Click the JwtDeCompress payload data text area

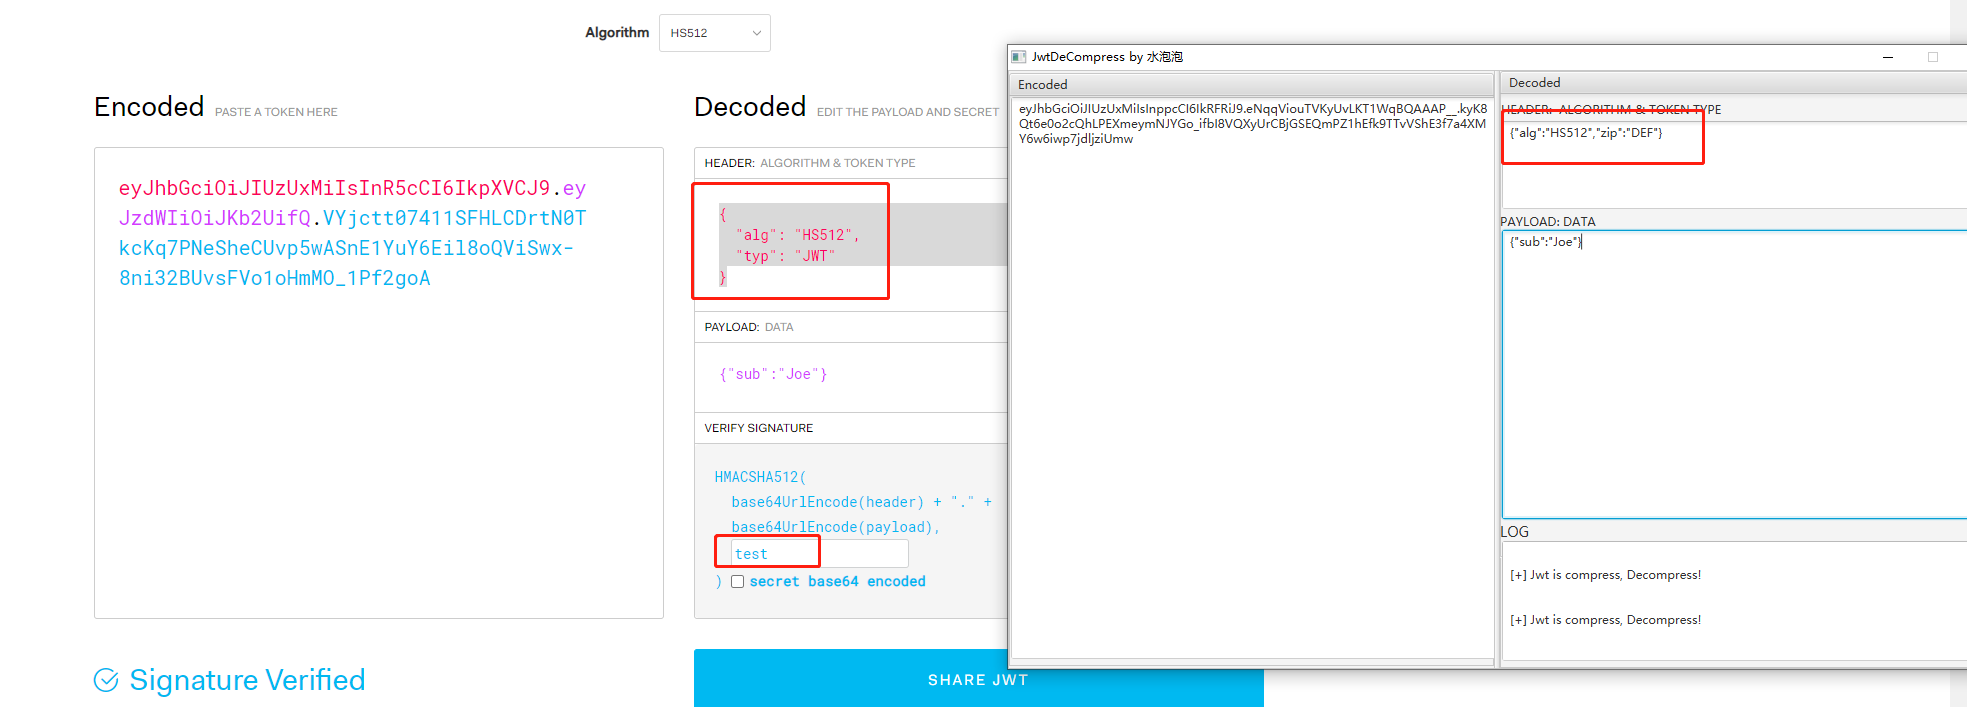[x=1734, y=374]
